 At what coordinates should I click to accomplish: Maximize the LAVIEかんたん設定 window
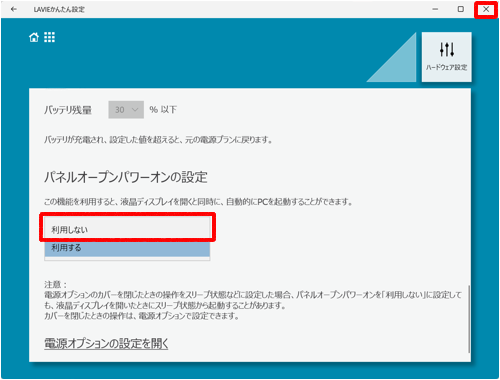coord(461,9)
